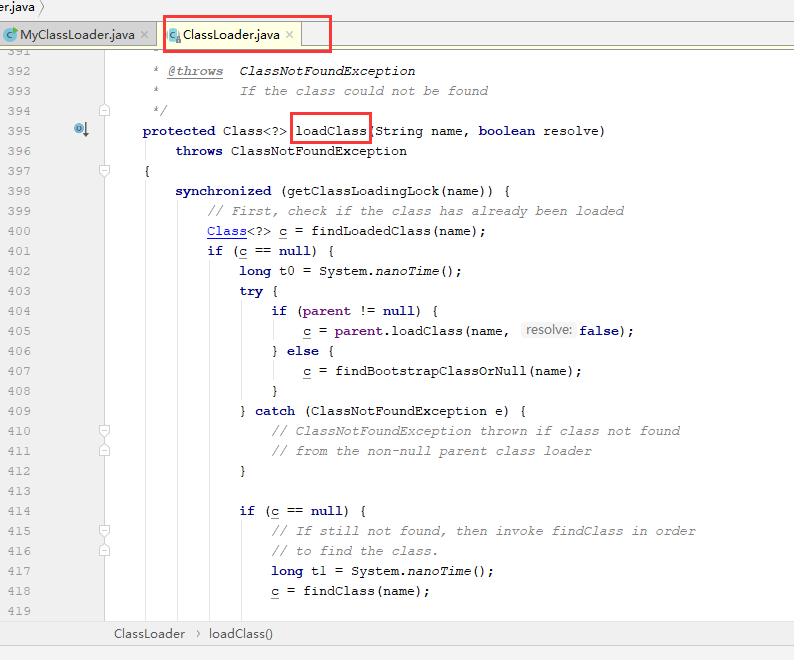Click line number 395 in the gutter
This screenshot has height=660, width=794.
(19, 131)
